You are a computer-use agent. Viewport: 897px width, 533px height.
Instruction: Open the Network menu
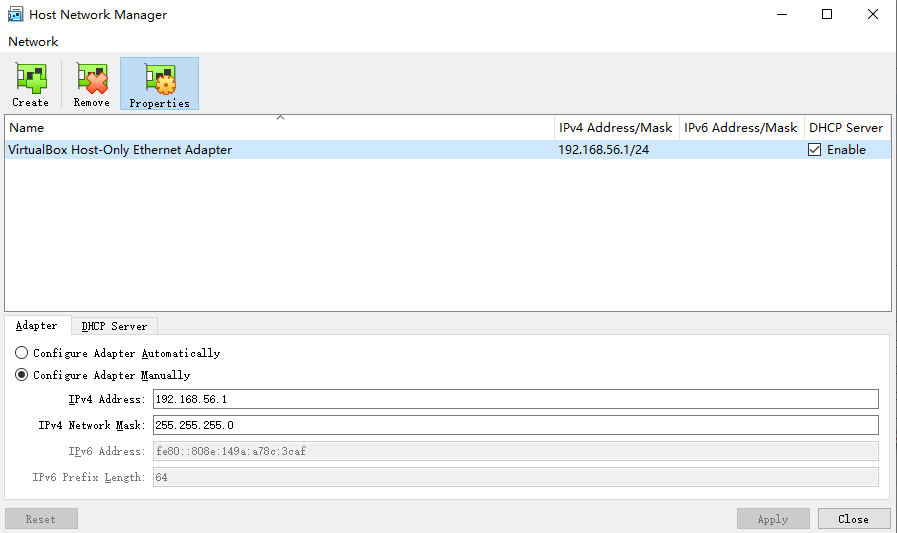tap(33, 42)
